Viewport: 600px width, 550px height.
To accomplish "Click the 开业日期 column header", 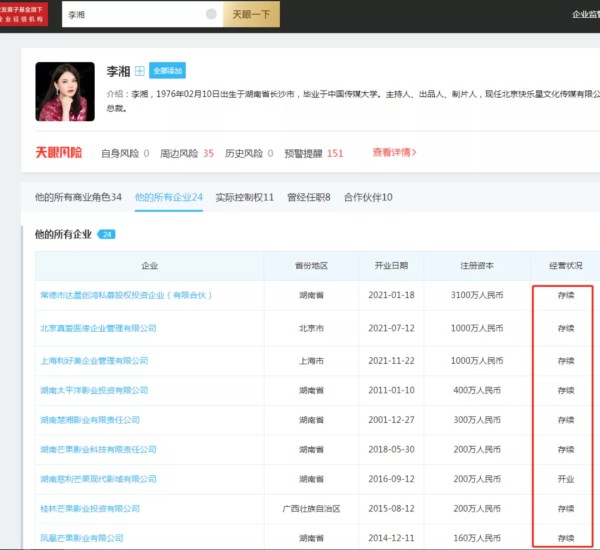I will pos(391,266).
